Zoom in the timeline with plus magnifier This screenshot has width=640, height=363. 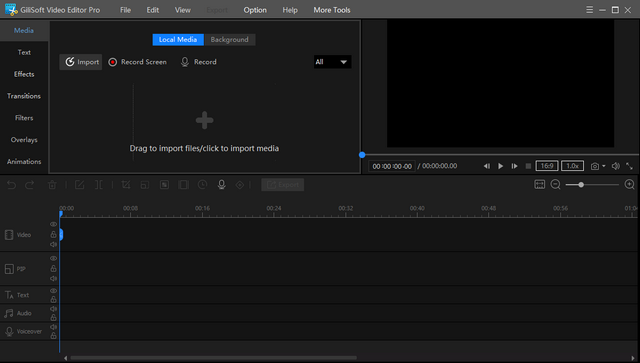click(x=629, y=185)
